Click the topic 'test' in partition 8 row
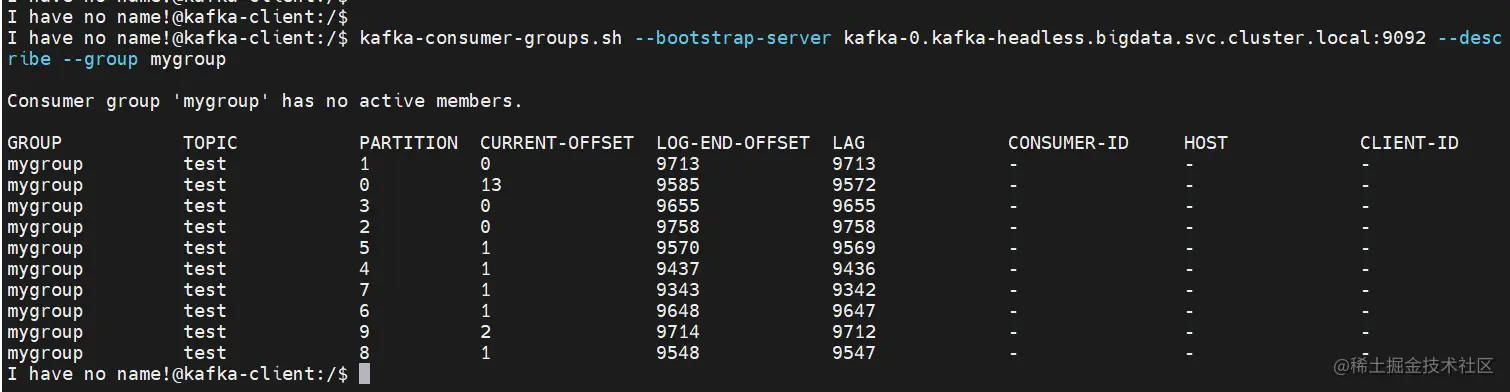Viewport: 1510px width, 392px height. pos(205,353)
